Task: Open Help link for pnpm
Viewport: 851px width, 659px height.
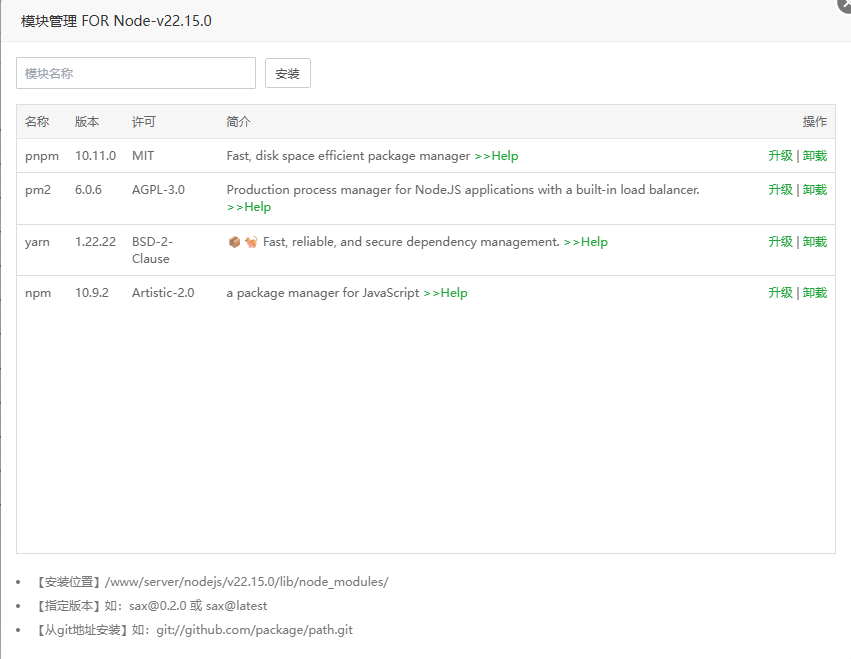Action: 496,156
